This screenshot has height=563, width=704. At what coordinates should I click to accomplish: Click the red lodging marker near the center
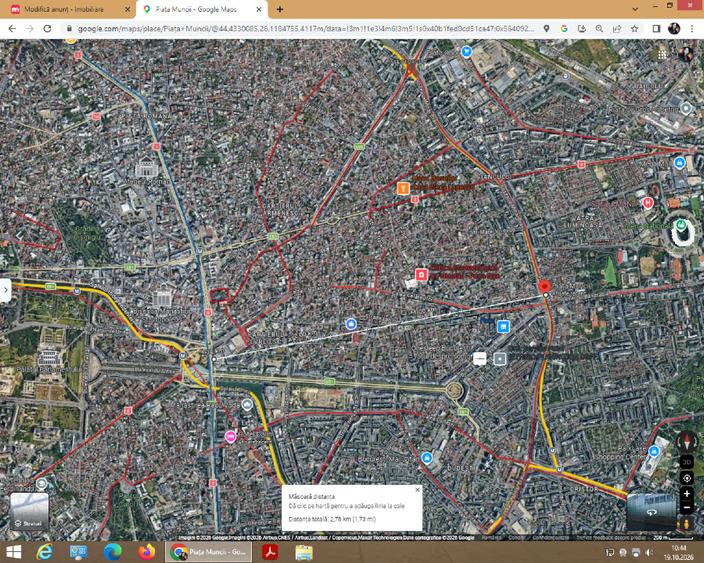pyautogui.click(x=421, y=274)
